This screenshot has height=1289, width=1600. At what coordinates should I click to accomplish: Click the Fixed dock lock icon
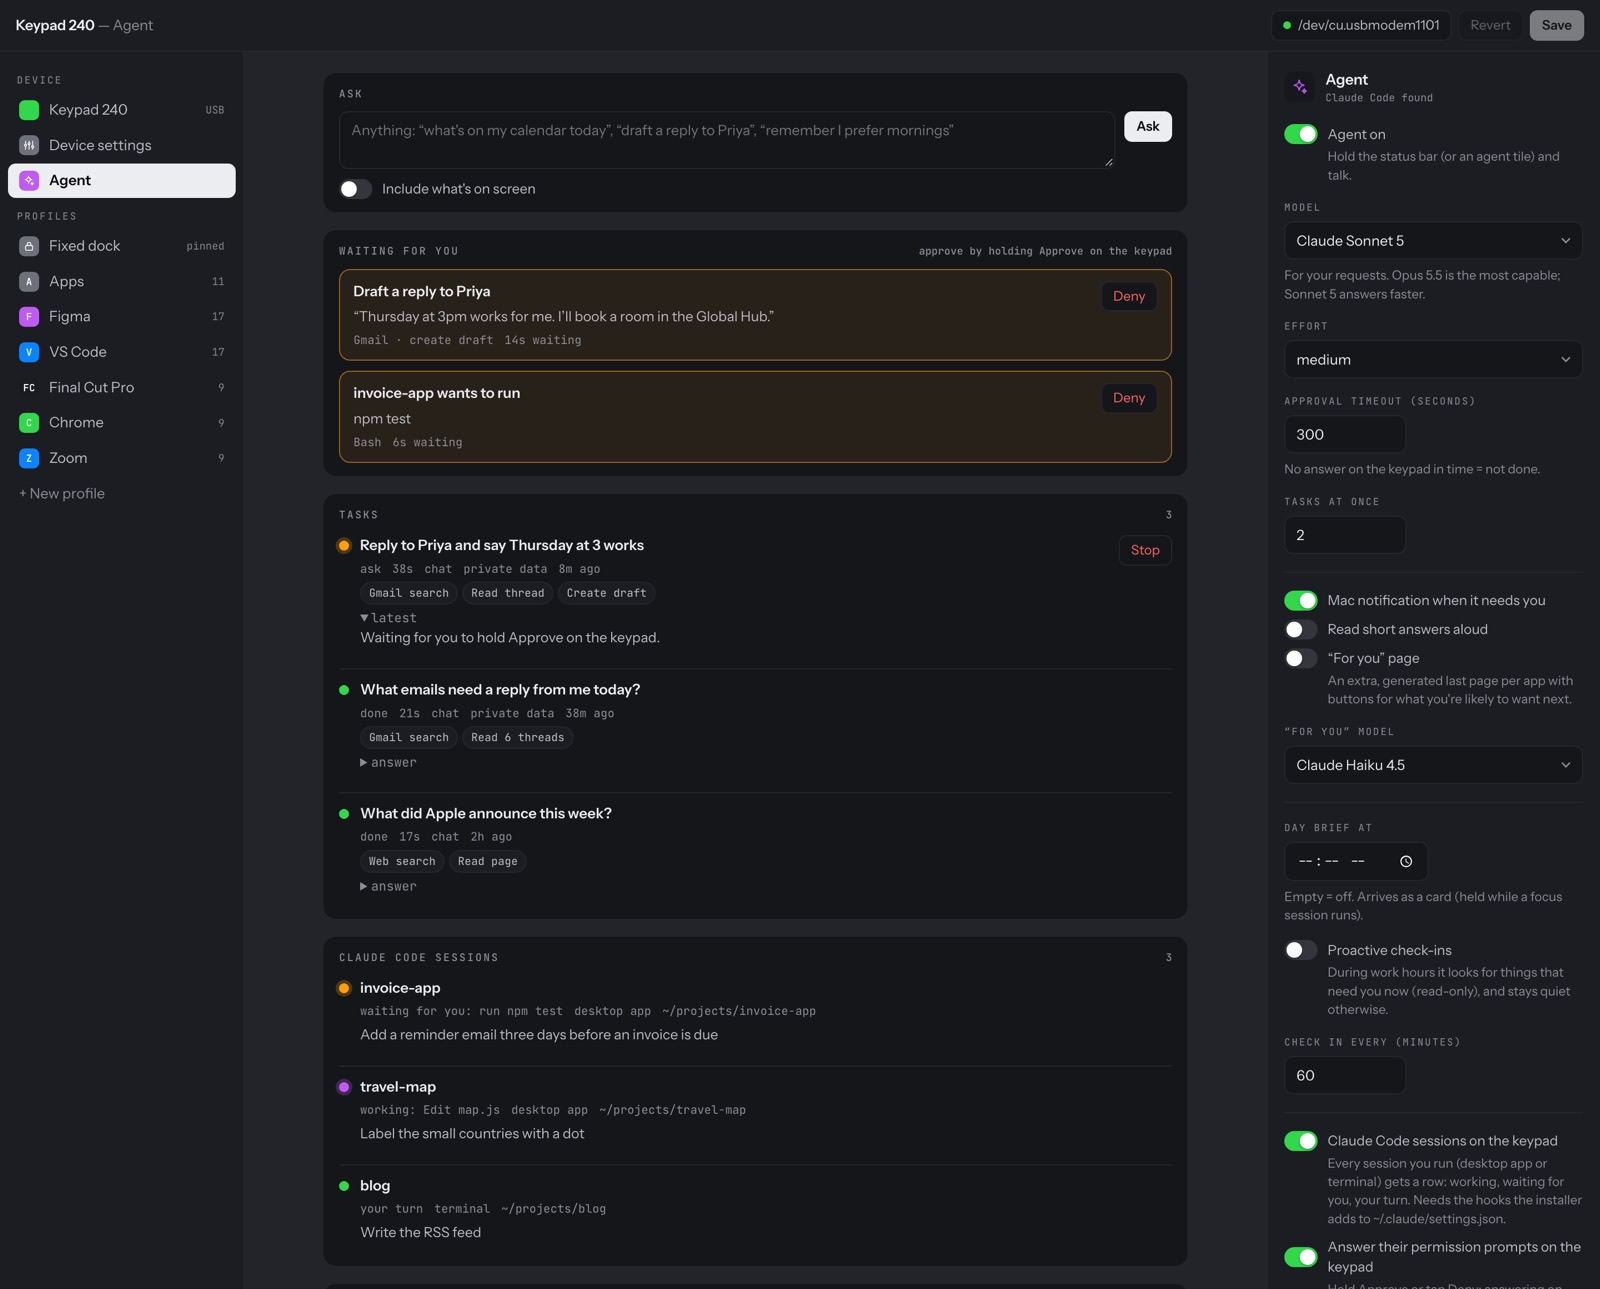29,246
